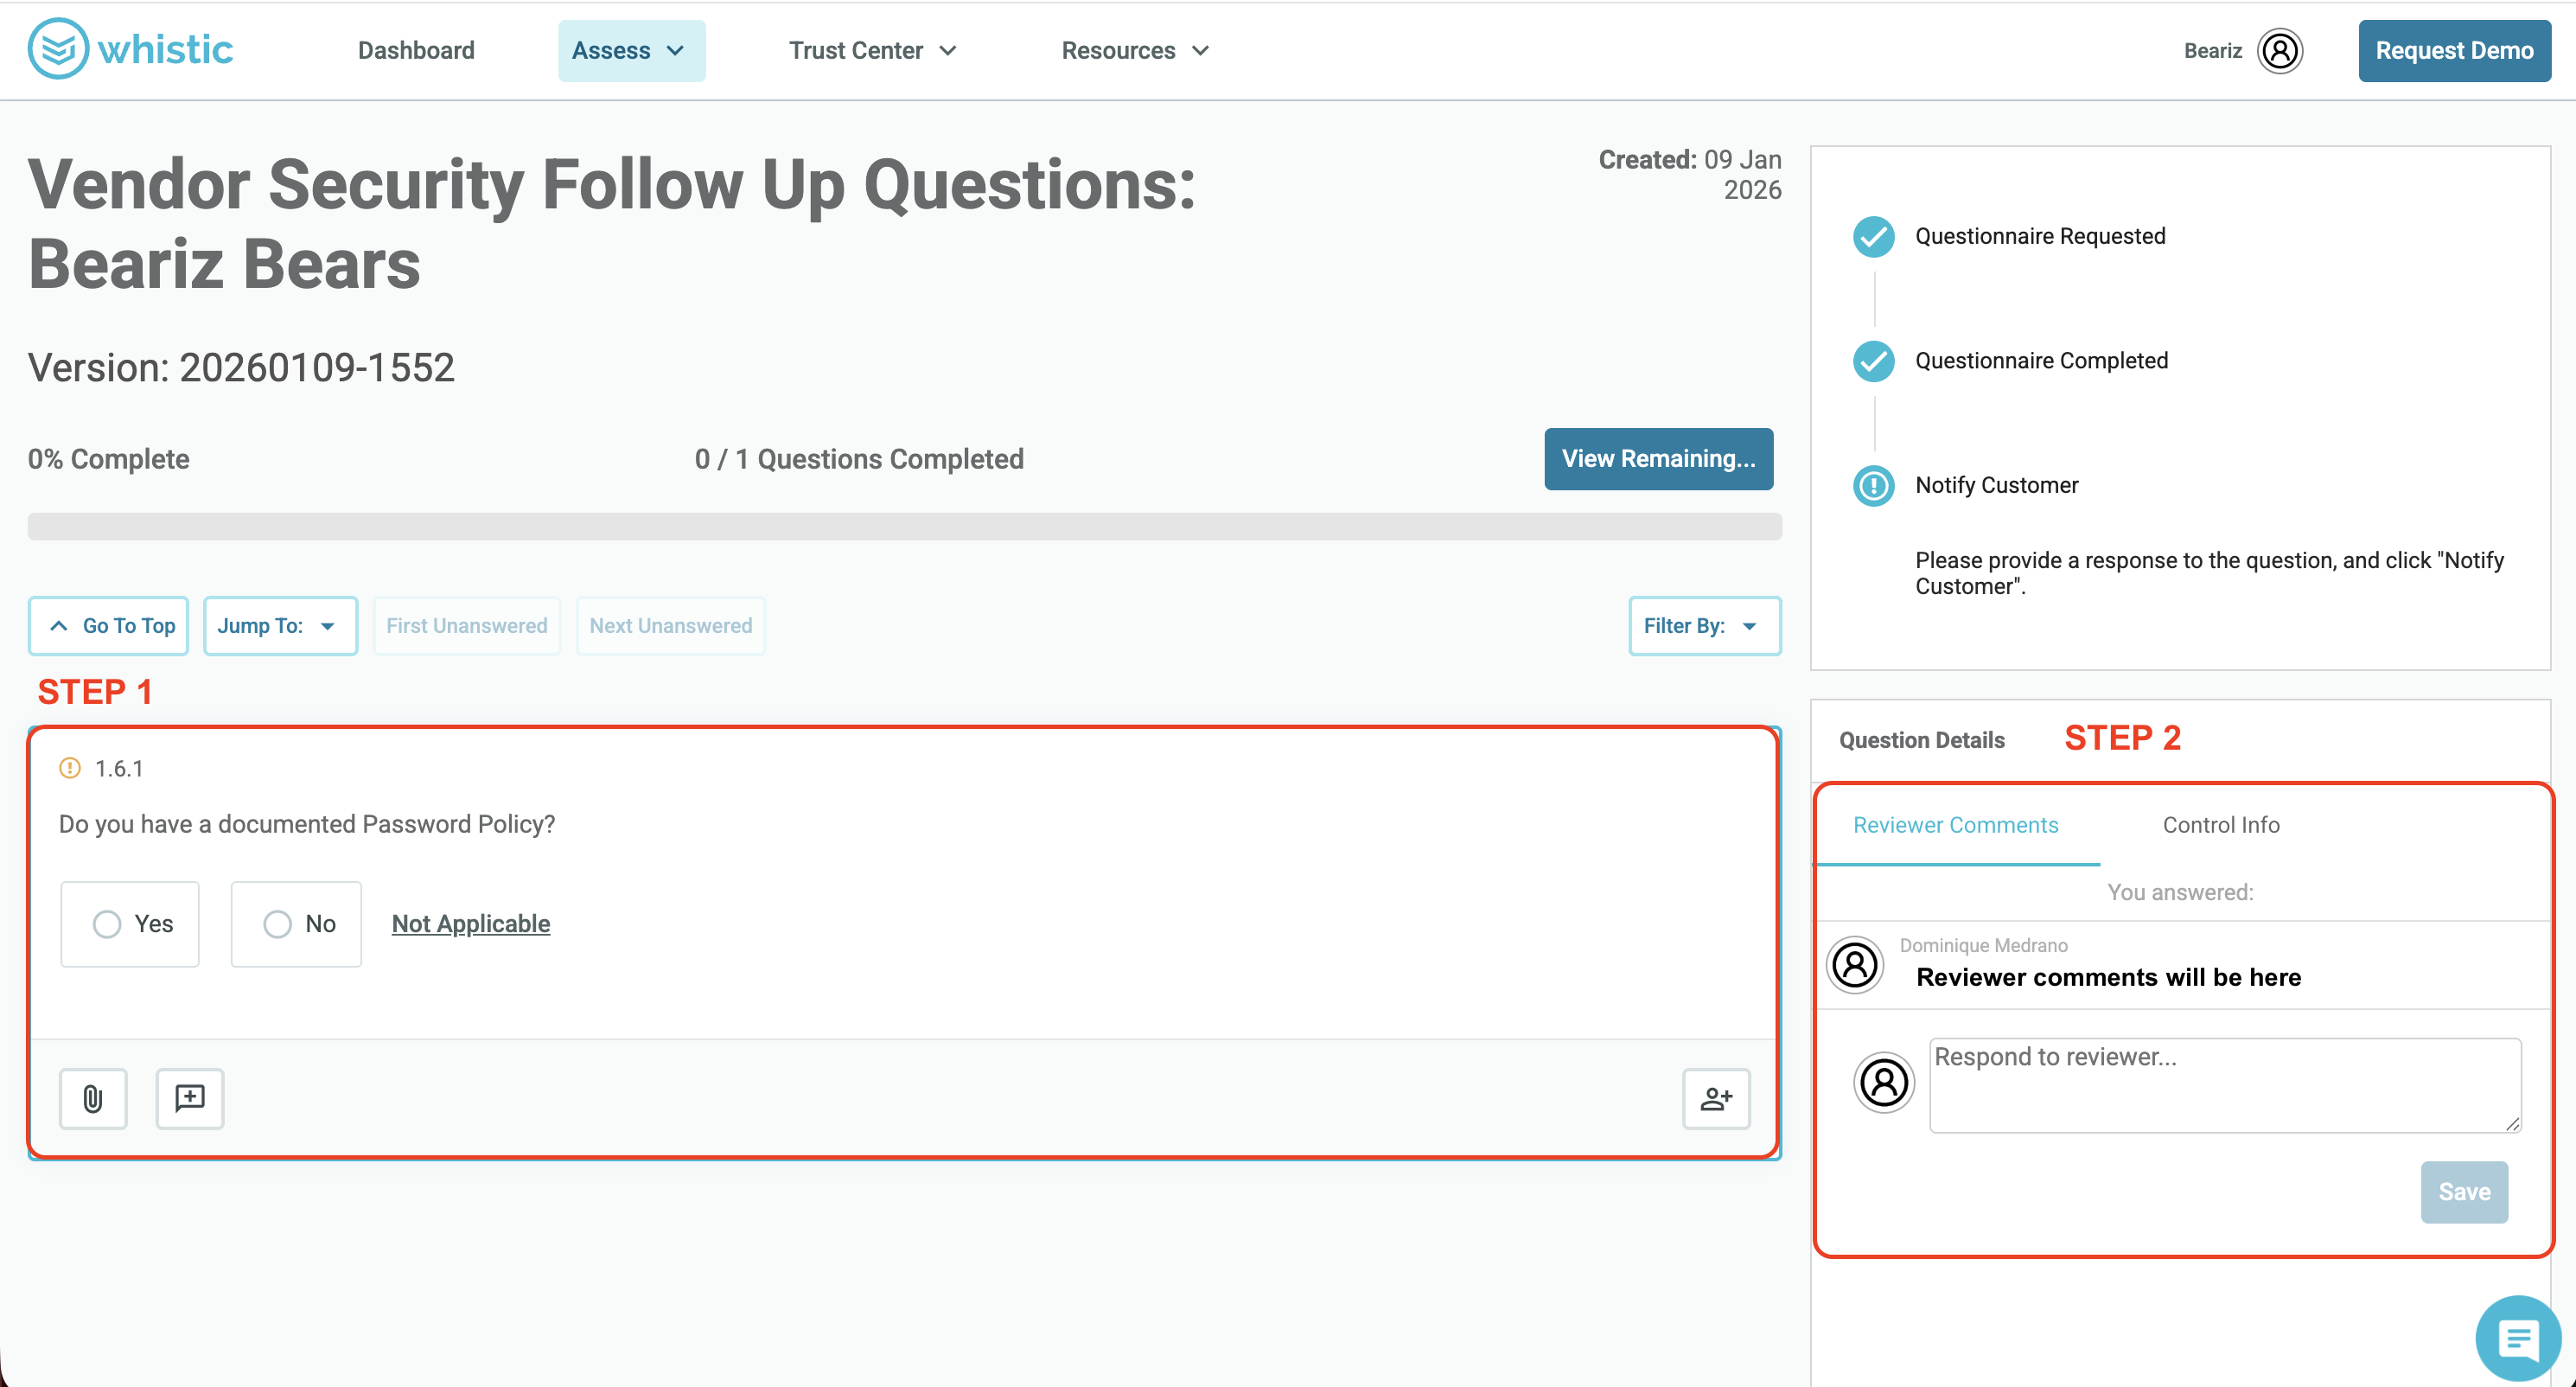Click the paperclip attachment icon
This screenshot has height=1387, width=2576.
pyautogui.click(x=93, y=1098)
